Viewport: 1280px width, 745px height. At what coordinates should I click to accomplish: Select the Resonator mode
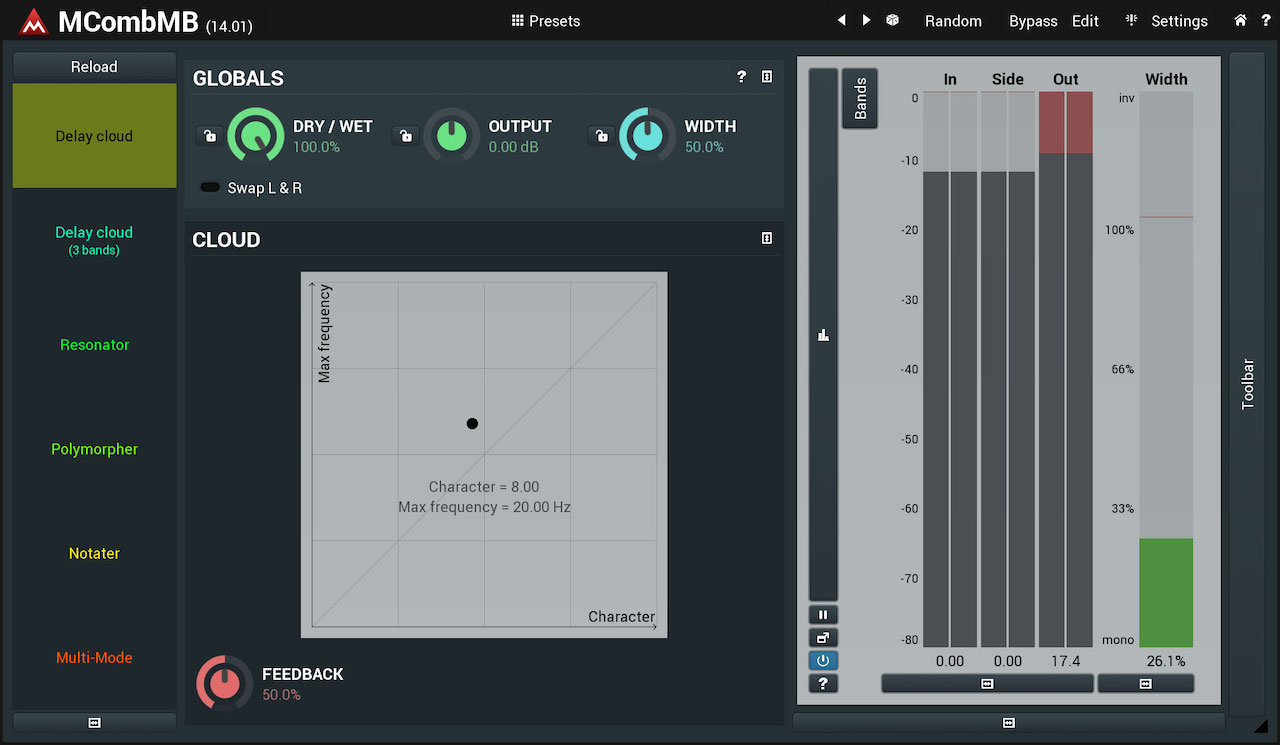94,345
